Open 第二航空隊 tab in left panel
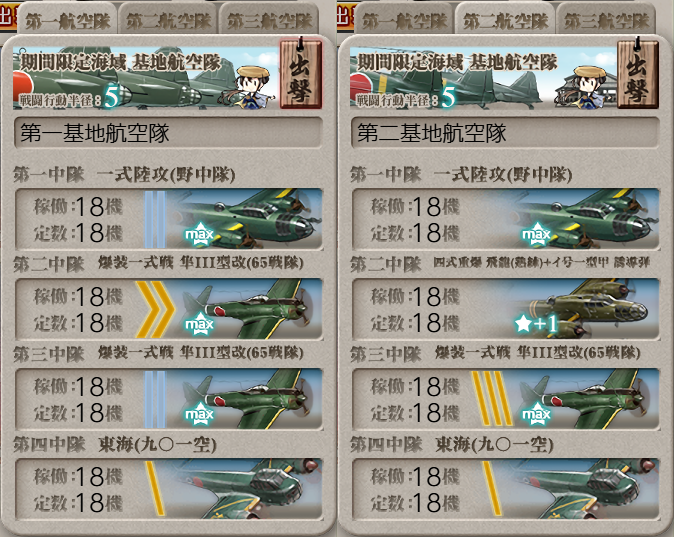The width and height of the screenshot is (674, 537). [x=168, y=20]
